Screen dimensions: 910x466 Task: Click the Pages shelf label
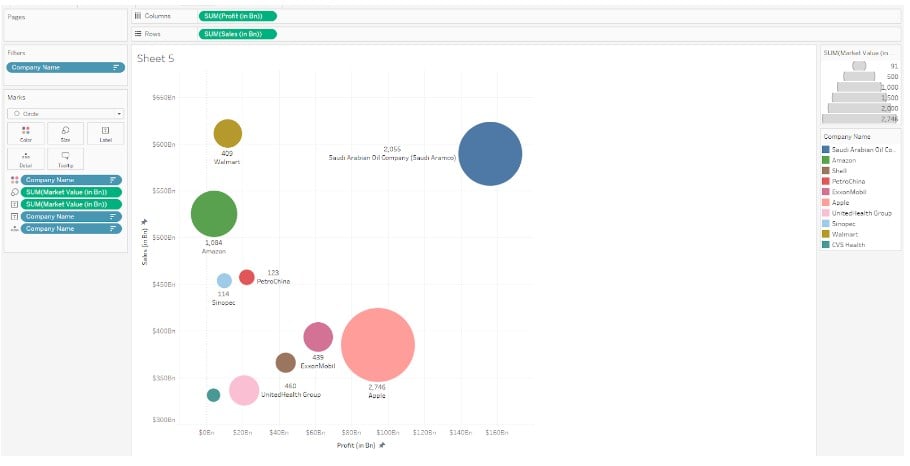(x=16, y=17)
